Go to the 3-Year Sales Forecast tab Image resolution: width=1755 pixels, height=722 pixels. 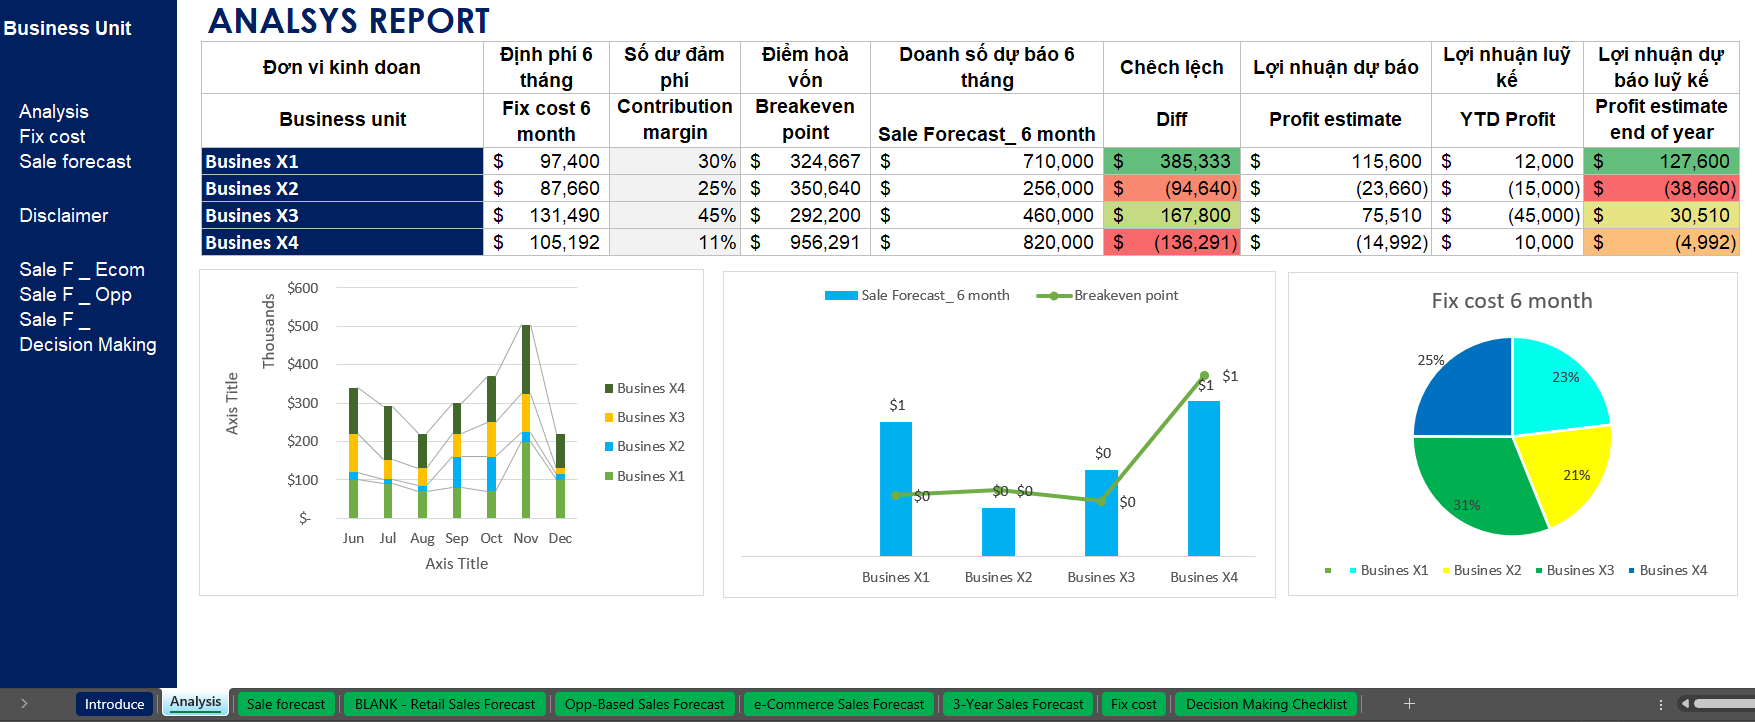pos(1017,704)
